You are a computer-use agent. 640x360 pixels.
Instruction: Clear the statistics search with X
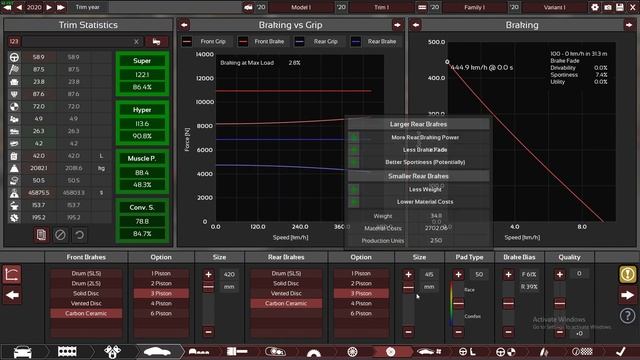[x=136, y=41]
